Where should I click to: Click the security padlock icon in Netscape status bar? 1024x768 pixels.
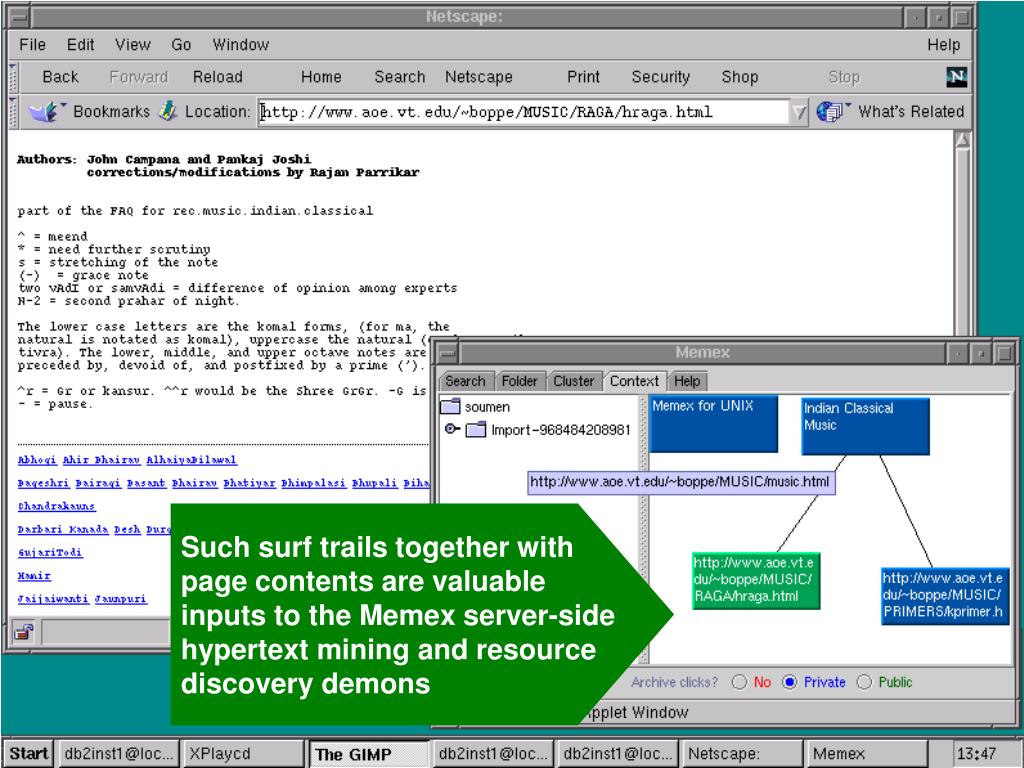coord(24,632)
